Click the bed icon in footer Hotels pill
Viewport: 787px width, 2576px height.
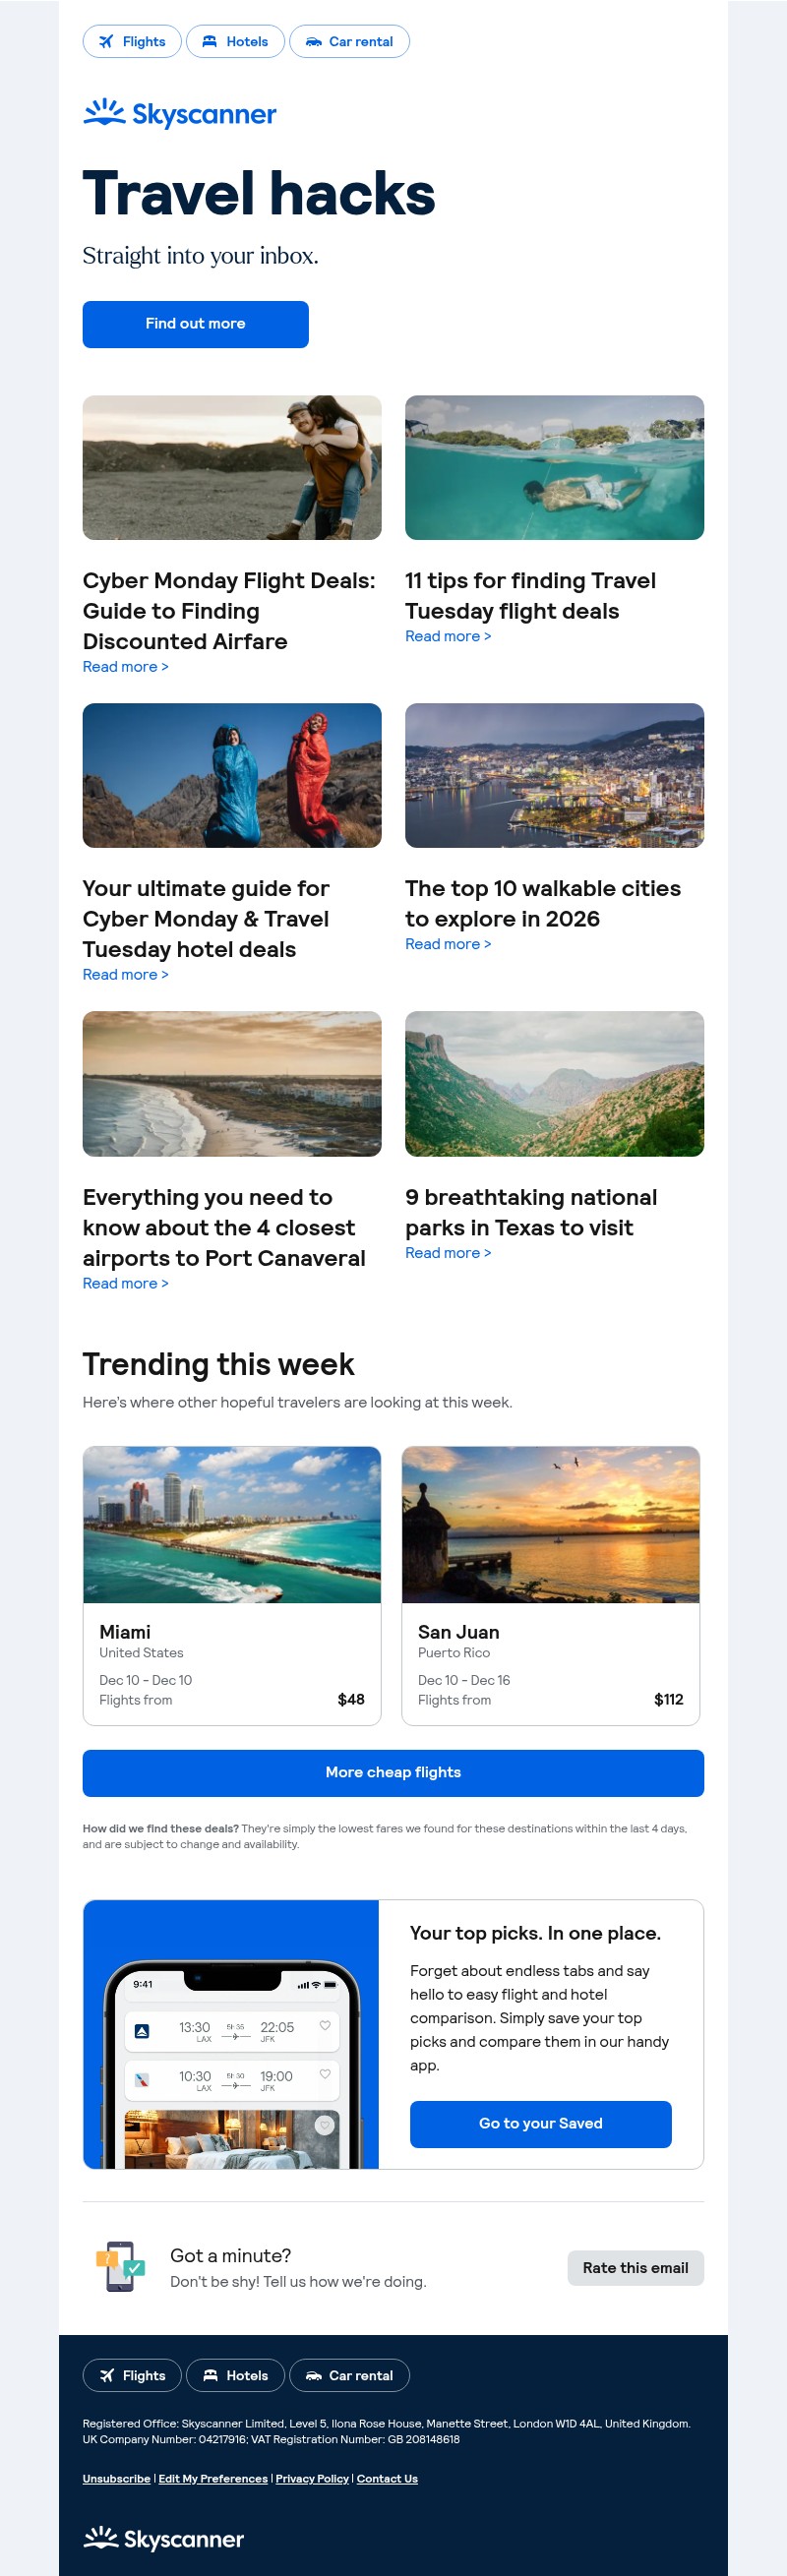pyautogui.click(x=210, y=2375)
